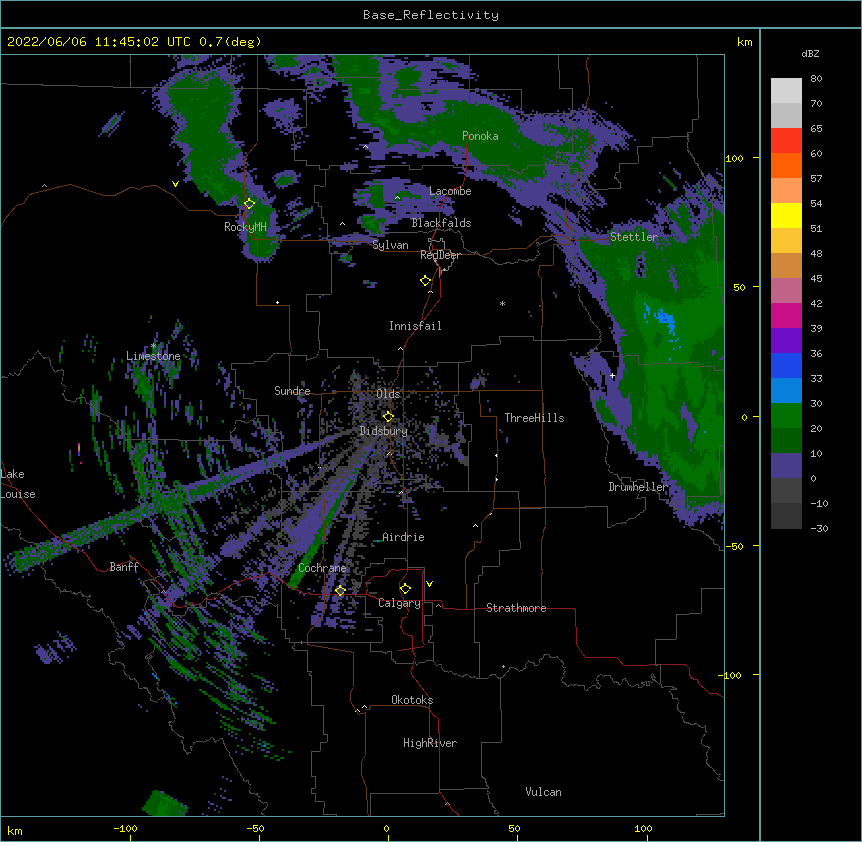The height and width of the screenshot is (842, 862).
Task: Click the ThreeHills city label
Action: 534,418
